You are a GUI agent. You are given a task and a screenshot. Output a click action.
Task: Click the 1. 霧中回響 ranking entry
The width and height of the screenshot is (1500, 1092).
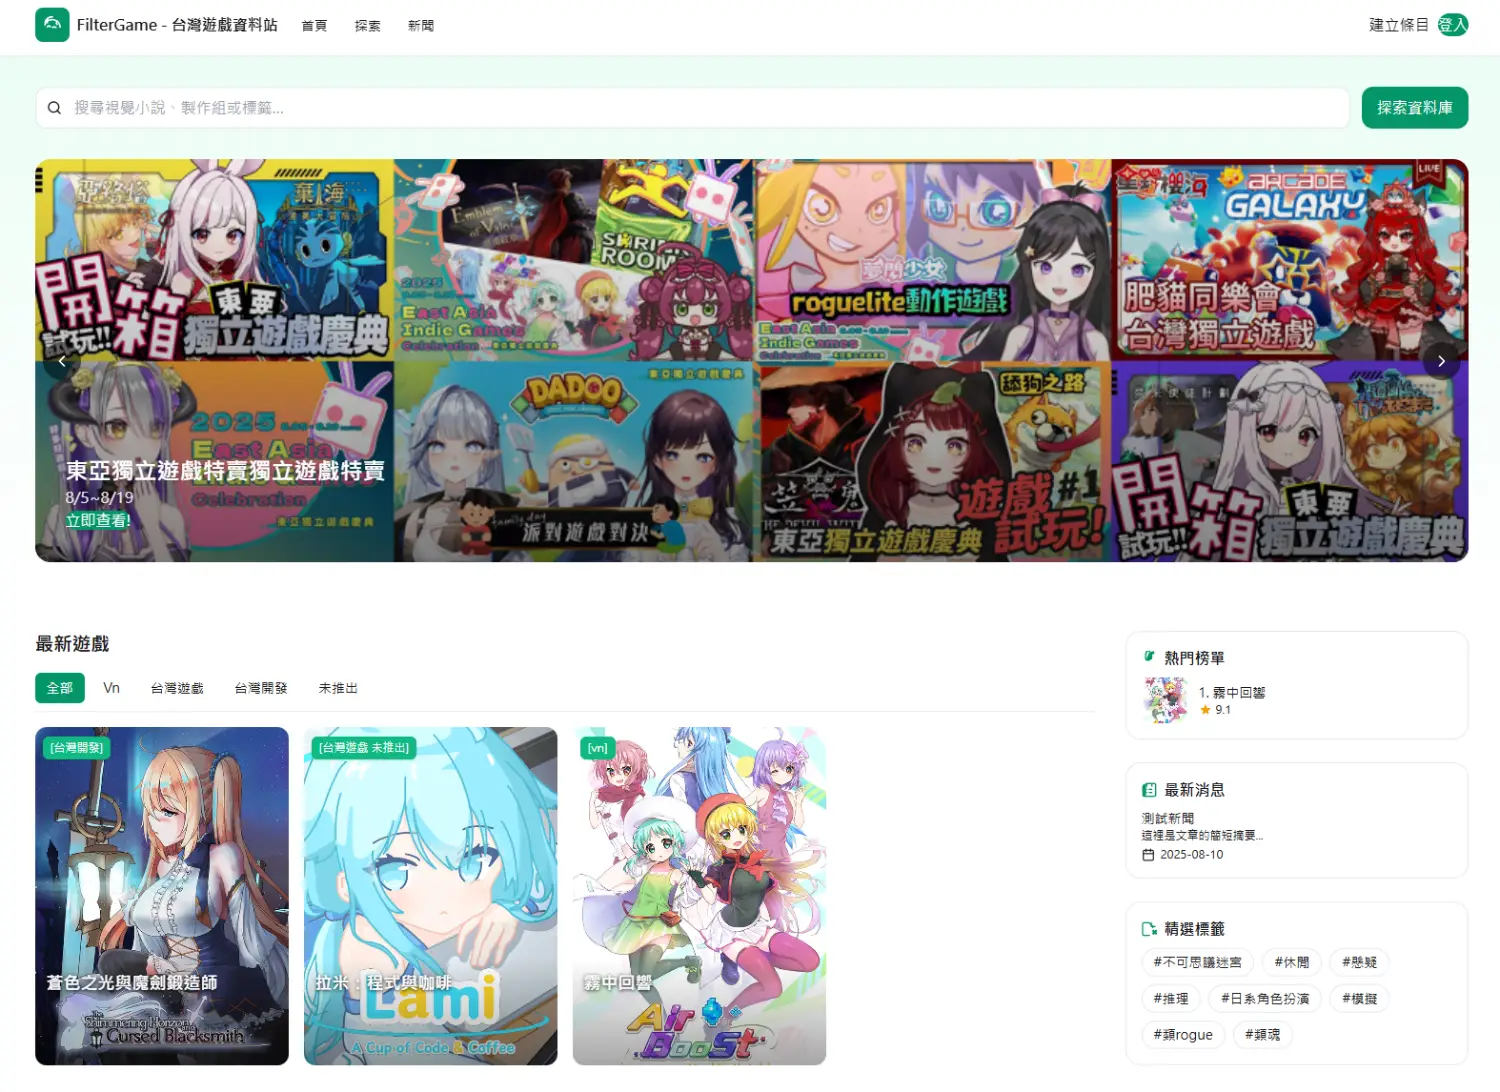click(x=1232, y=692)
